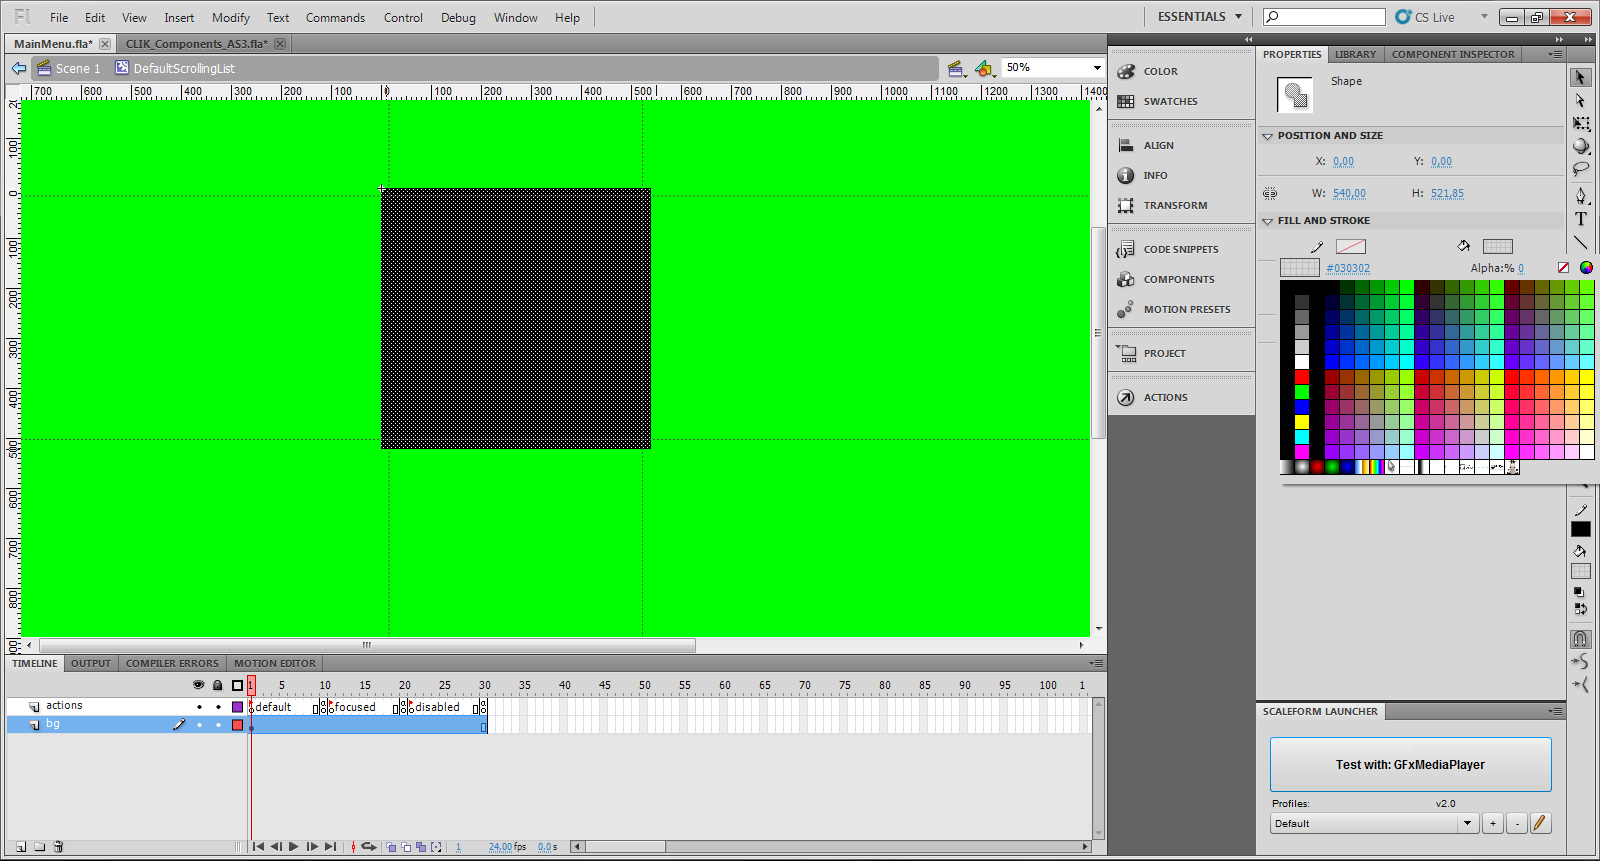Toggle visibility of the actions layer
Viewport: 1600px width, 861px height.
pos(199,707)
